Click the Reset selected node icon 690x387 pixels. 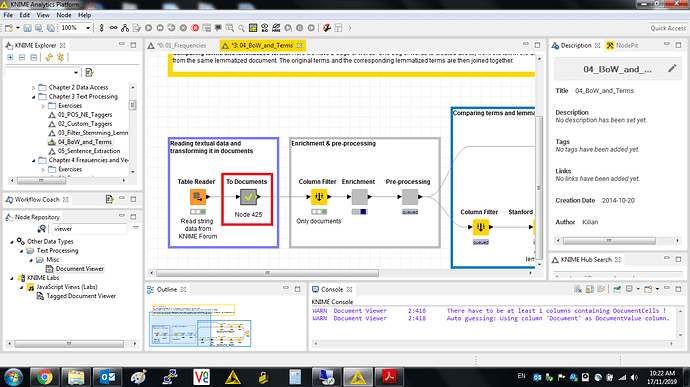[206, 28]
